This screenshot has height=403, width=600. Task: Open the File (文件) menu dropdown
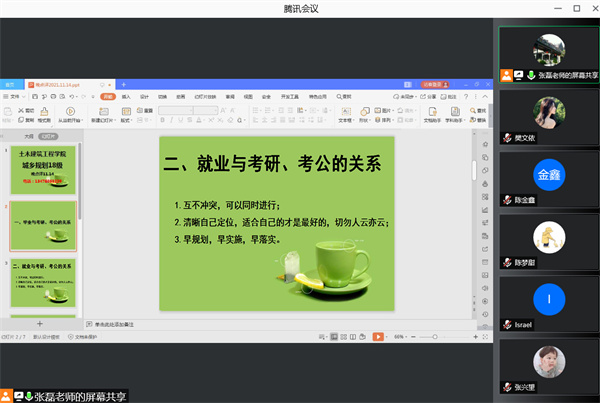click(x=13, y=96)
